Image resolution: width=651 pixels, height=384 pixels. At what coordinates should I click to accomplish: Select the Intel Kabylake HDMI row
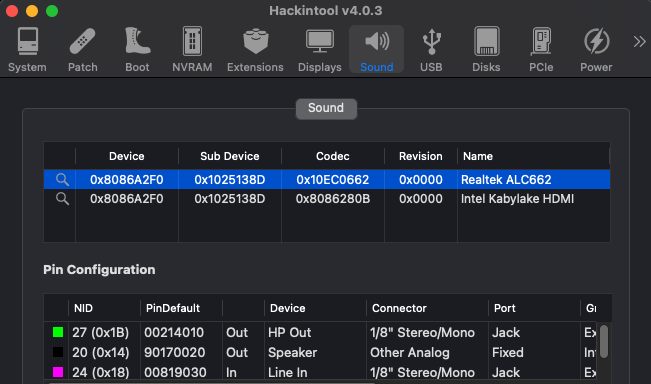tap(327, 199)
